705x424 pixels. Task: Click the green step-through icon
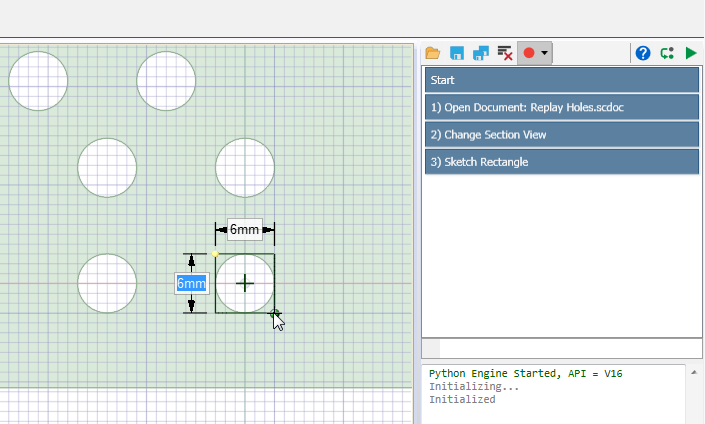667,53
